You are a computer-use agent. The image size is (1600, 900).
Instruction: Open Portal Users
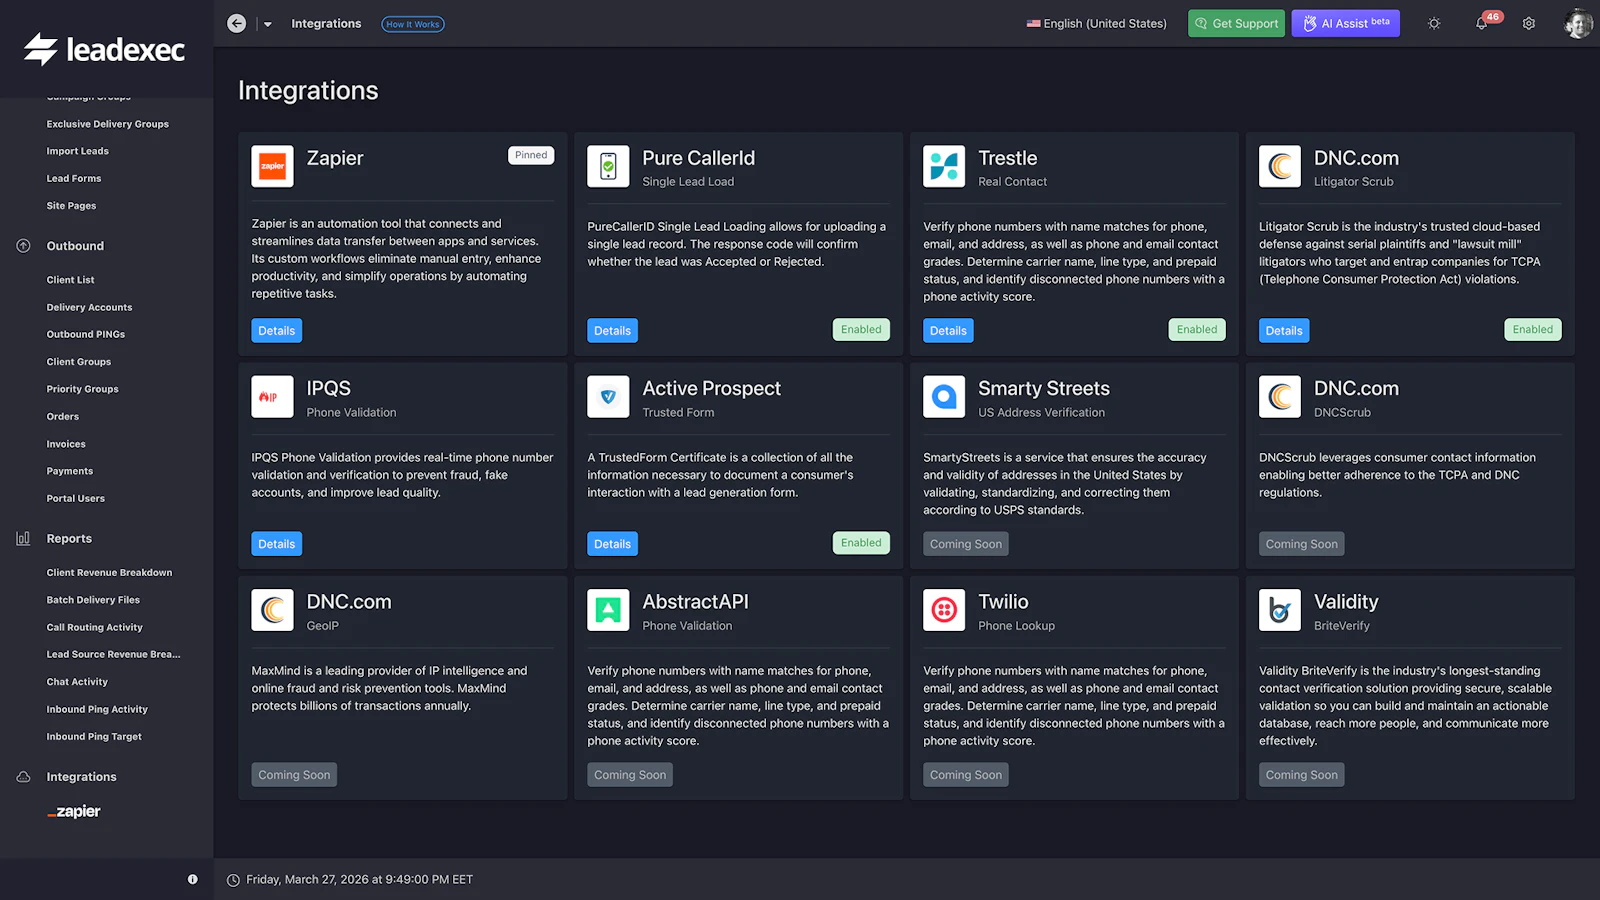click(75, 498)
